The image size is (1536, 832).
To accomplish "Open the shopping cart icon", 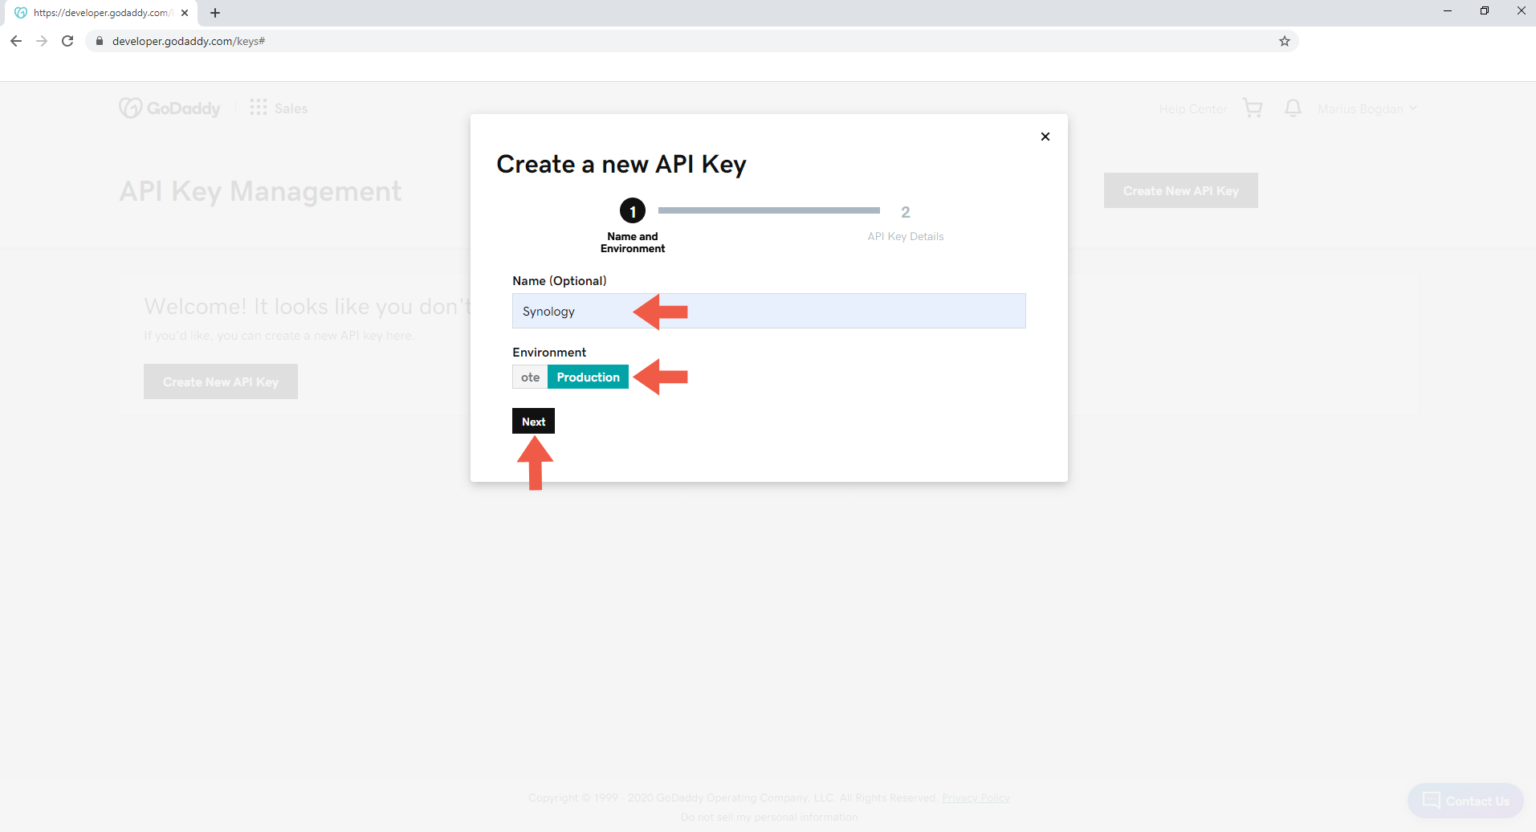I will pos(1252,108).
